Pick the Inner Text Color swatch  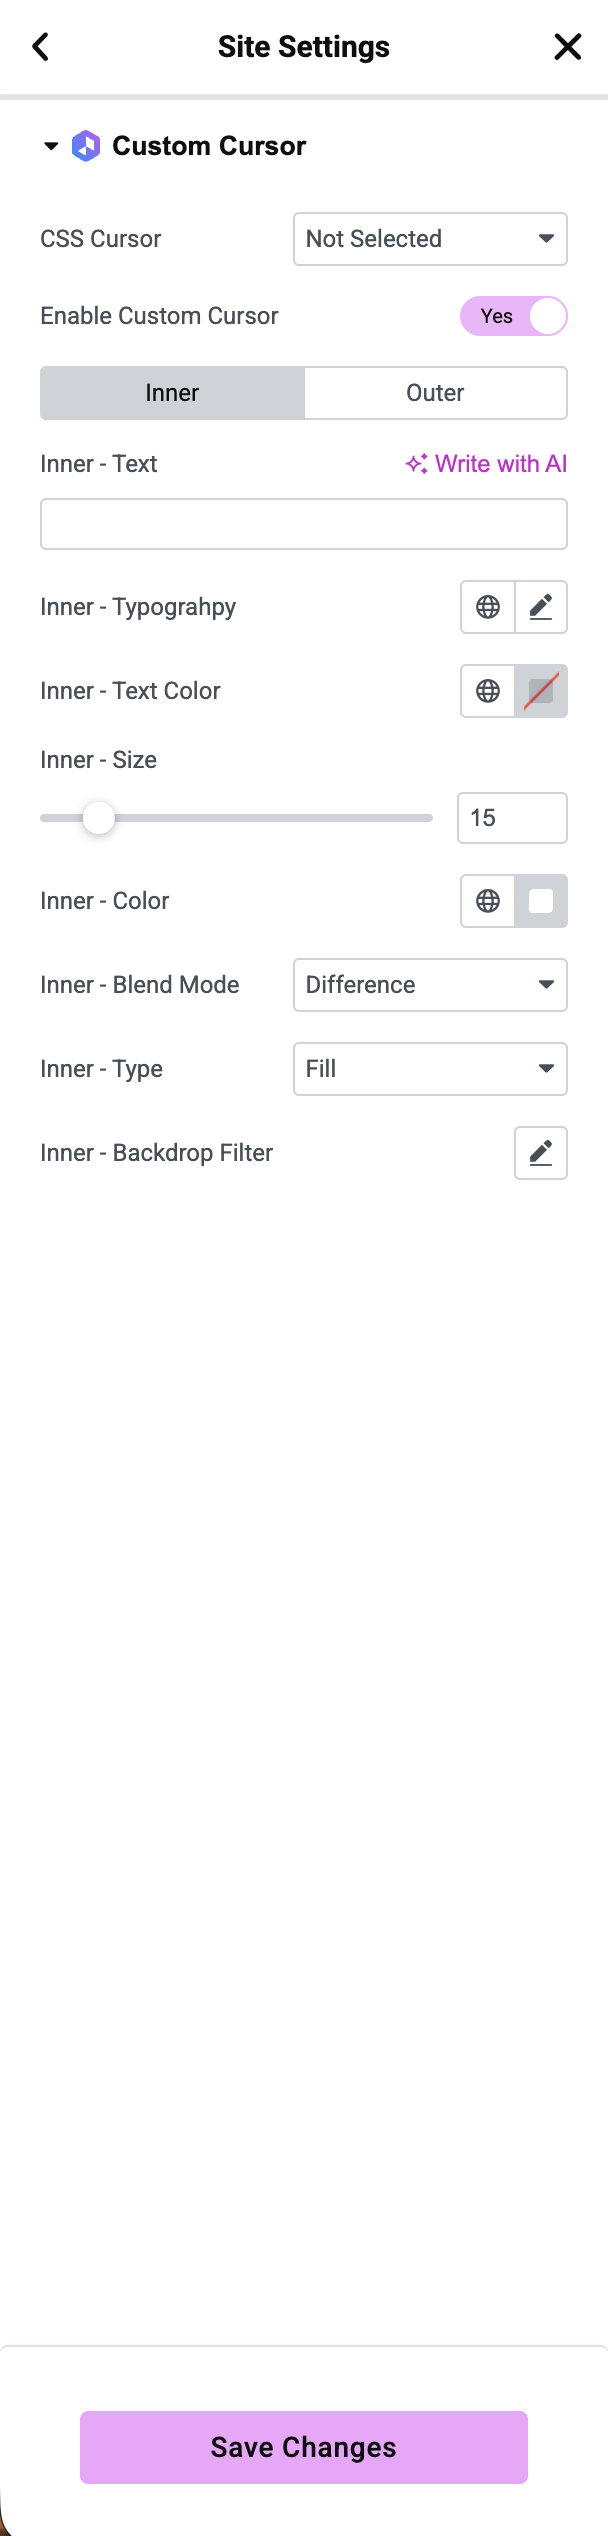[x=541, y=691]
